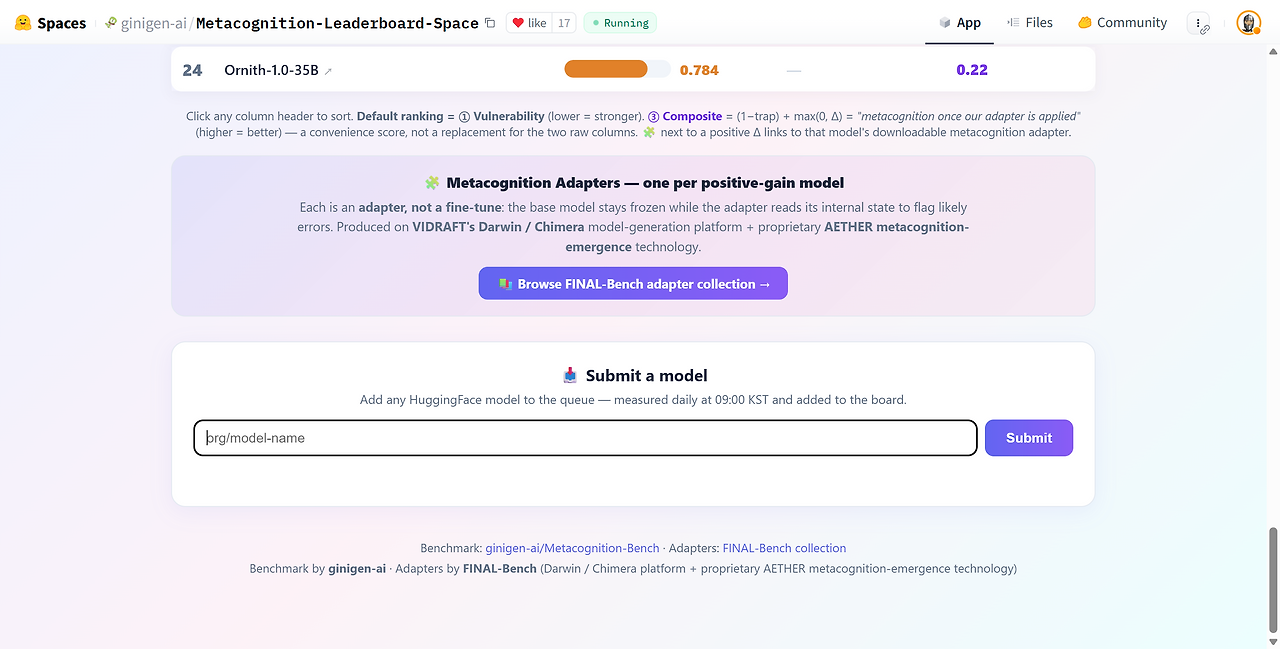Select the 0.784 vulnerability score
This screenshot has height=649, width=1280.
tap(699, 70)
